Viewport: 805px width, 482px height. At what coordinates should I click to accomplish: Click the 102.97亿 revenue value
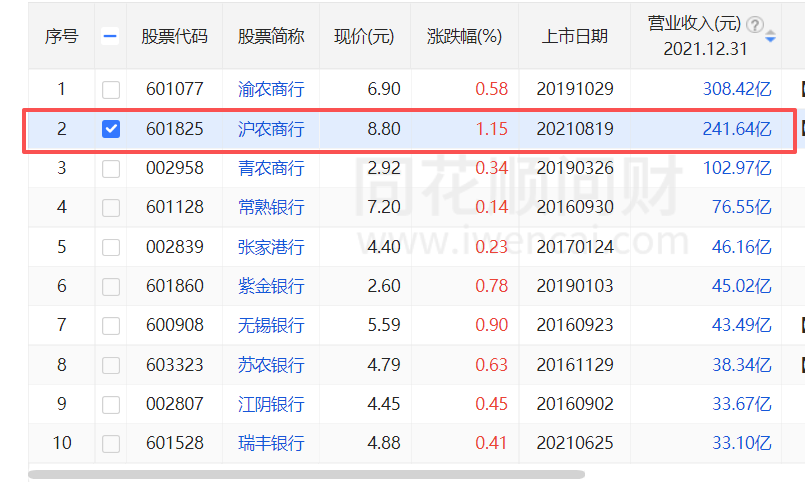[737, 168]
